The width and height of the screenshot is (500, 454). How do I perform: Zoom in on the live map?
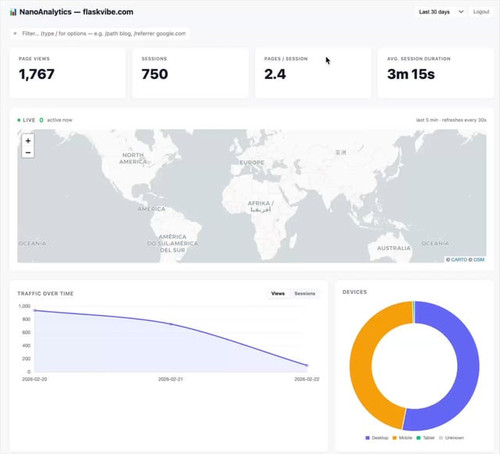[x=28, y=141]
